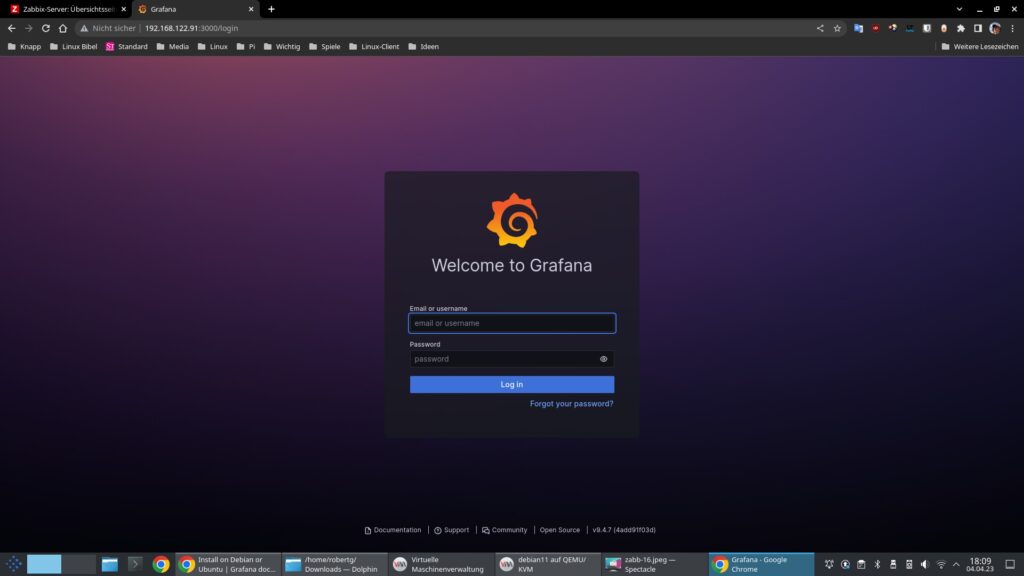Switch to Install on Debian Grafana doc window
The image size is (1024, 576).
click(x=228, y=564)
